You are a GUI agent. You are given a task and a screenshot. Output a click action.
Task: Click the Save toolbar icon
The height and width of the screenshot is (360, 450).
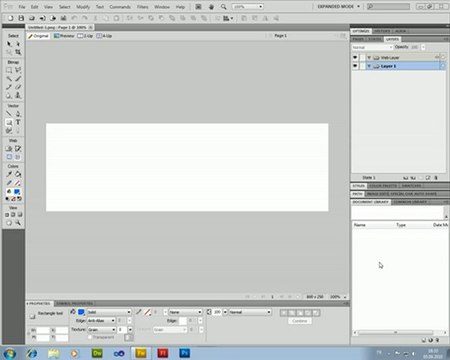point(21,18)
